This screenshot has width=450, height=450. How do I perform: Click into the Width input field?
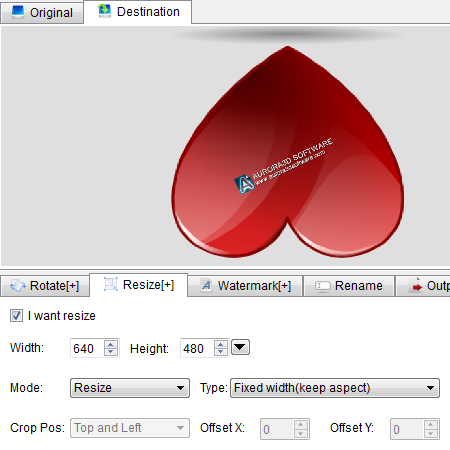87,348
